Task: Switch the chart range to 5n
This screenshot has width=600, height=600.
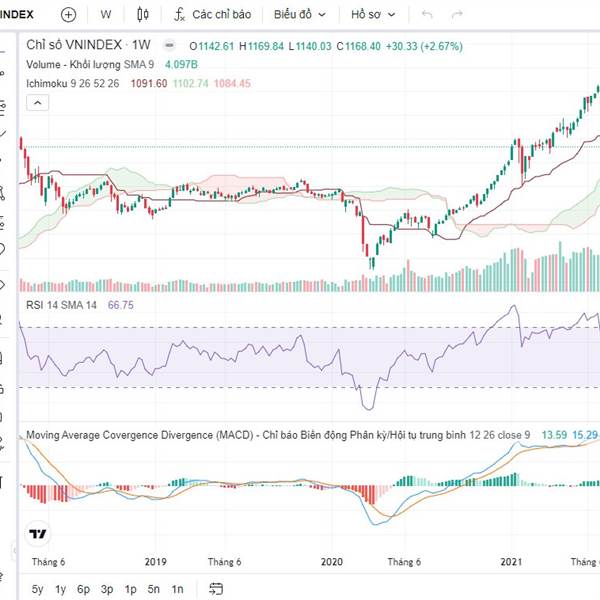Action: (154, 589)
